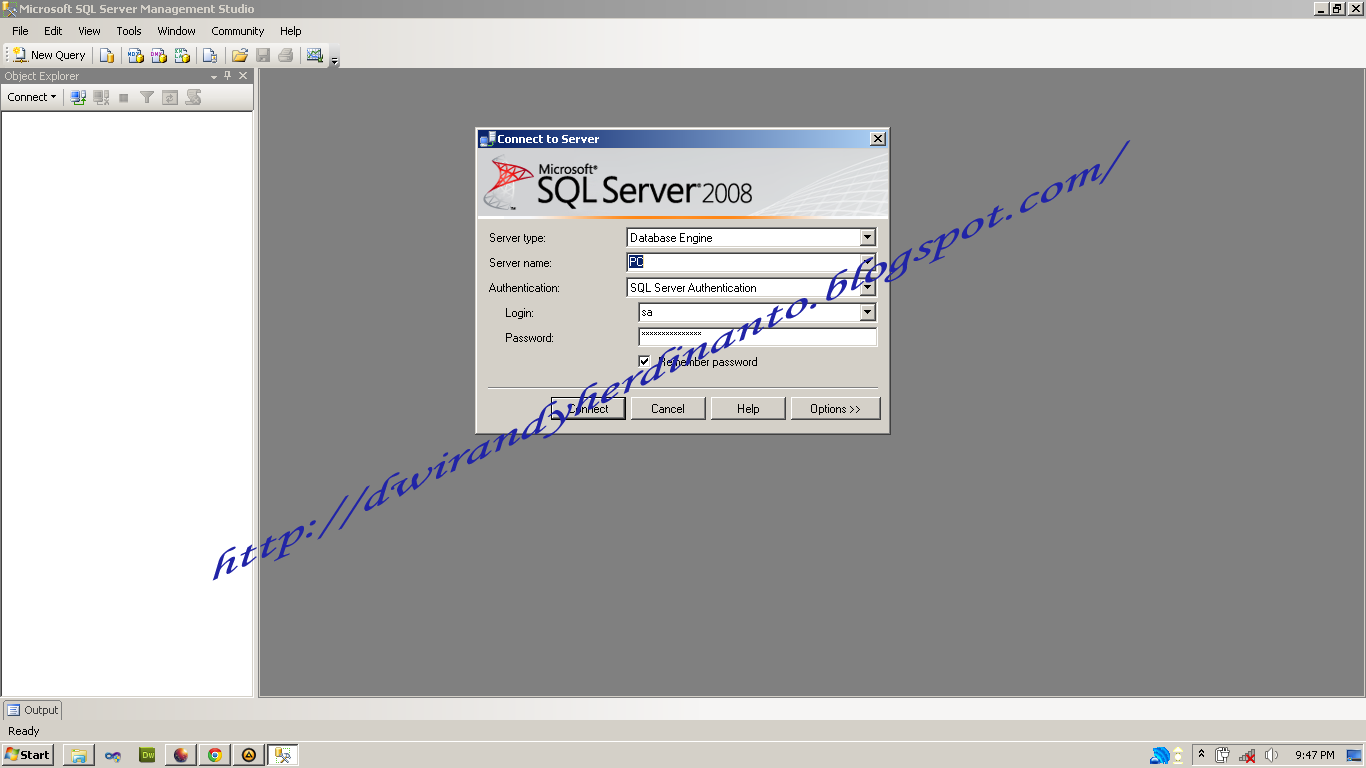Screen dimensions: 1366x768
Task: Launch the Activity Monitor toolbar icon
Action: tap(315, 55)
